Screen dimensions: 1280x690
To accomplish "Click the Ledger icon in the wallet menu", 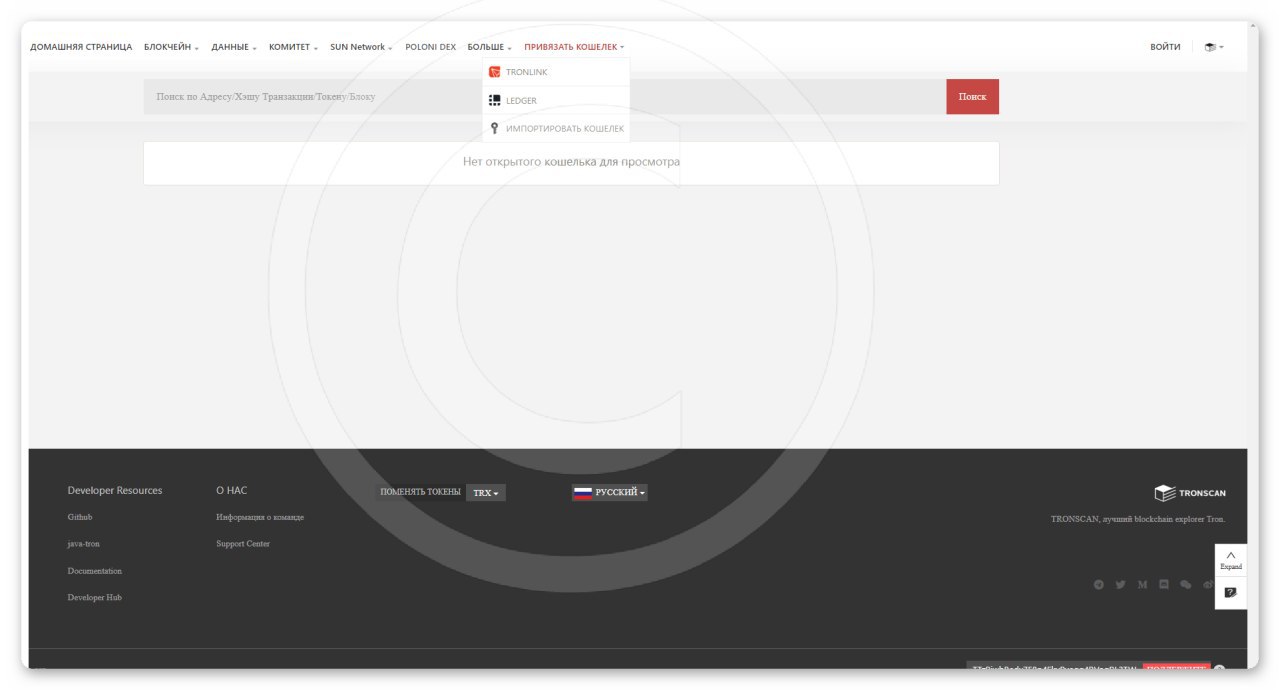I will (494, 100).
